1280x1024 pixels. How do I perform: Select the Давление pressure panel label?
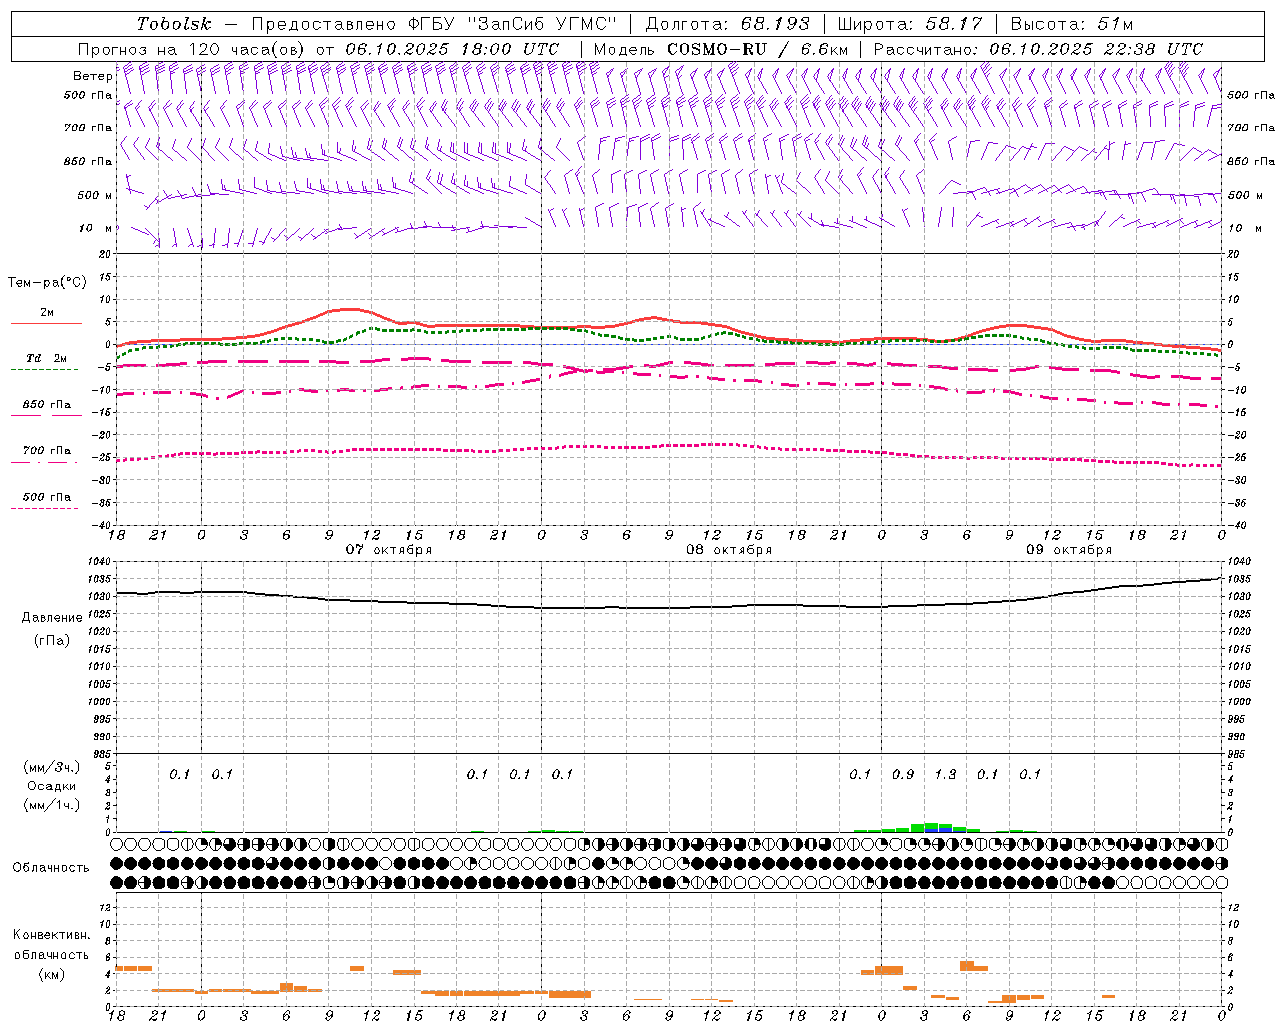click(52, 617)
